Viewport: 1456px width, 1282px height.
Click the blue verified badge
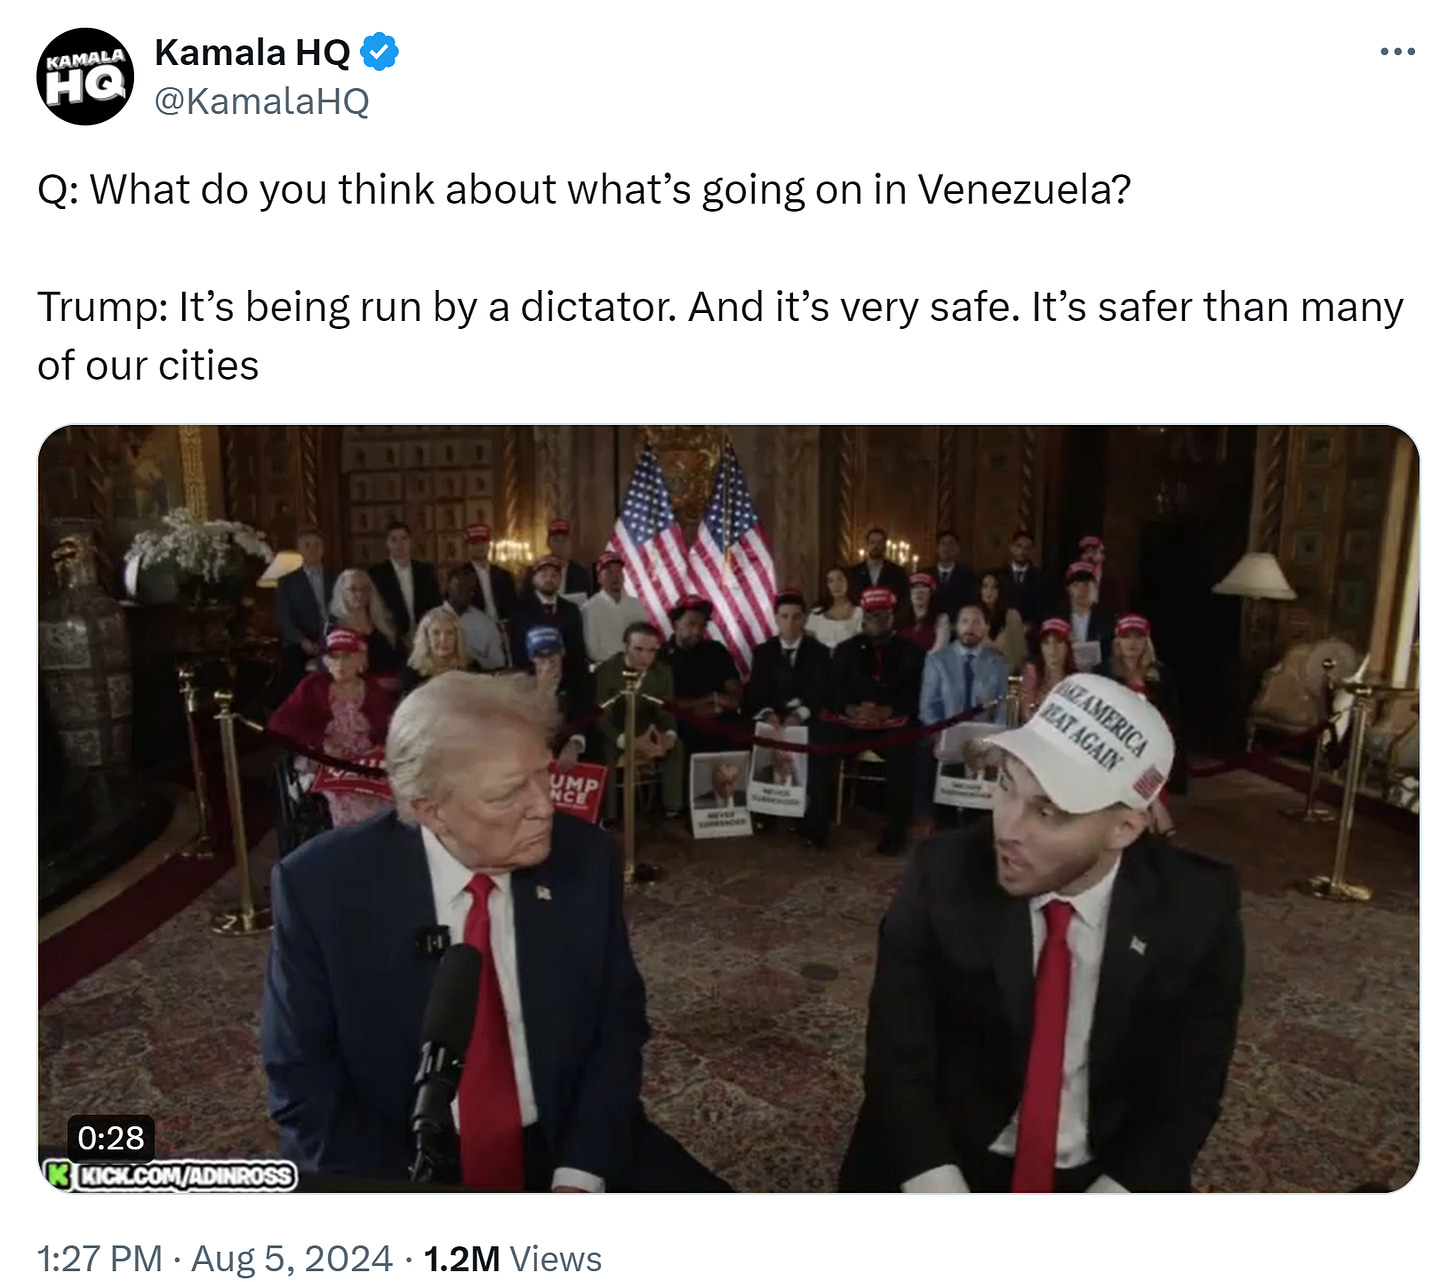(379, 52)
